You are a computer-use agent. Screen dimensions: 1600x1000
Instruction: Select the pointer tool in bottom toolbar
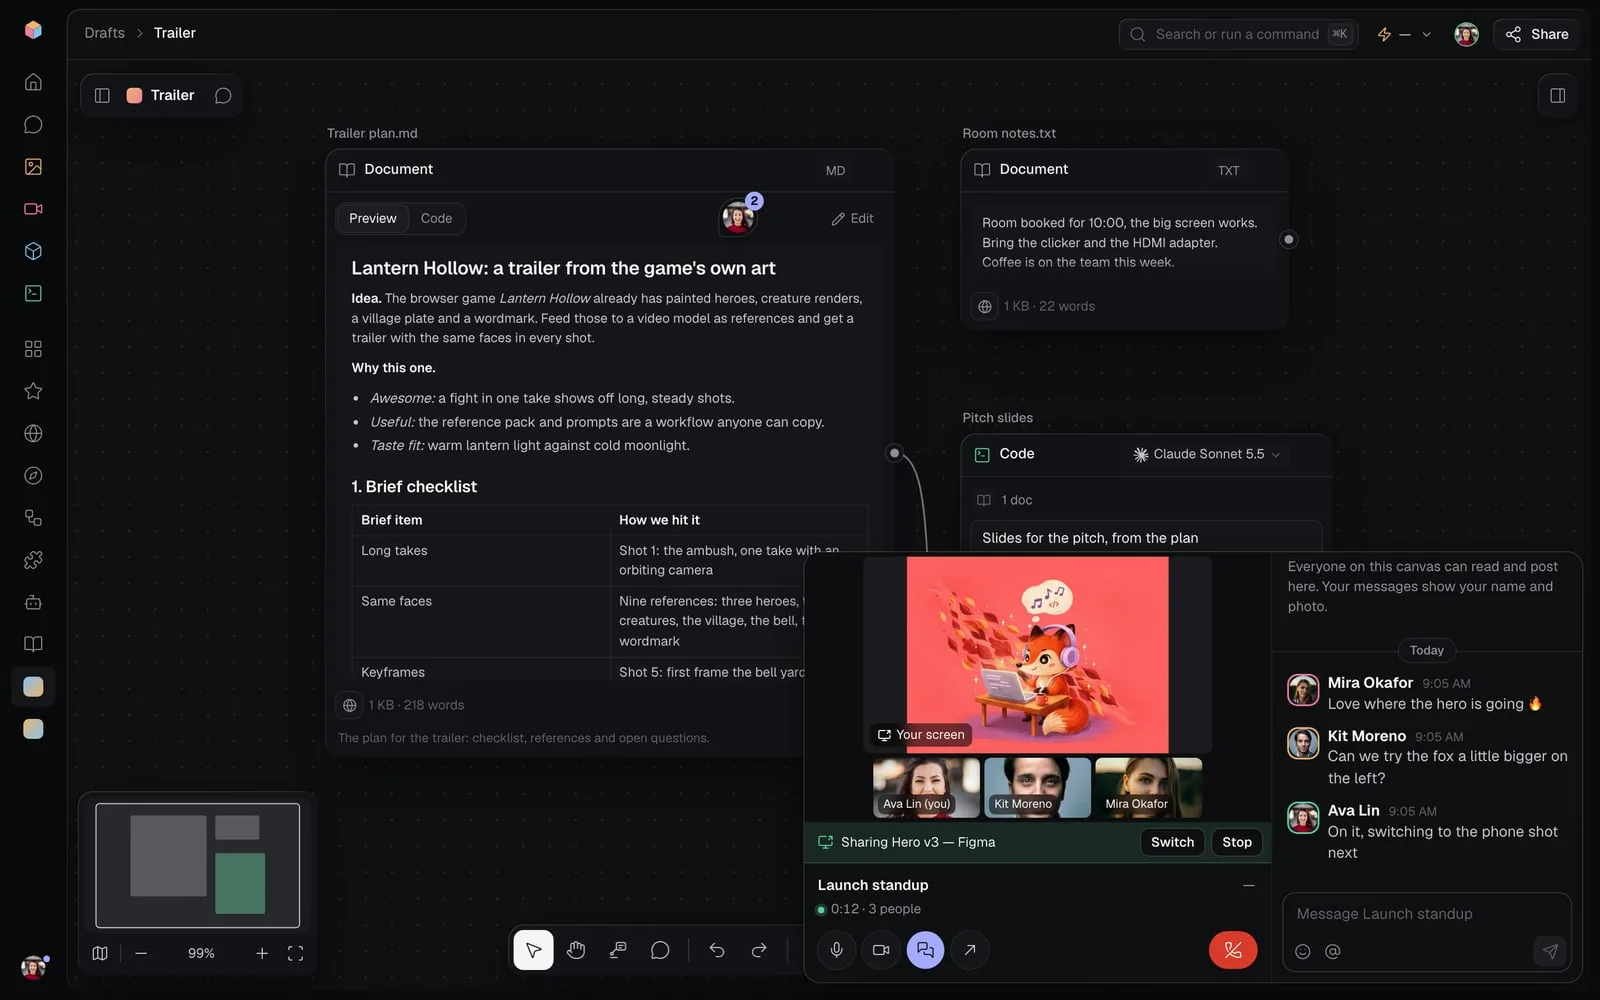pyautogui.click(x=533, y=950)
